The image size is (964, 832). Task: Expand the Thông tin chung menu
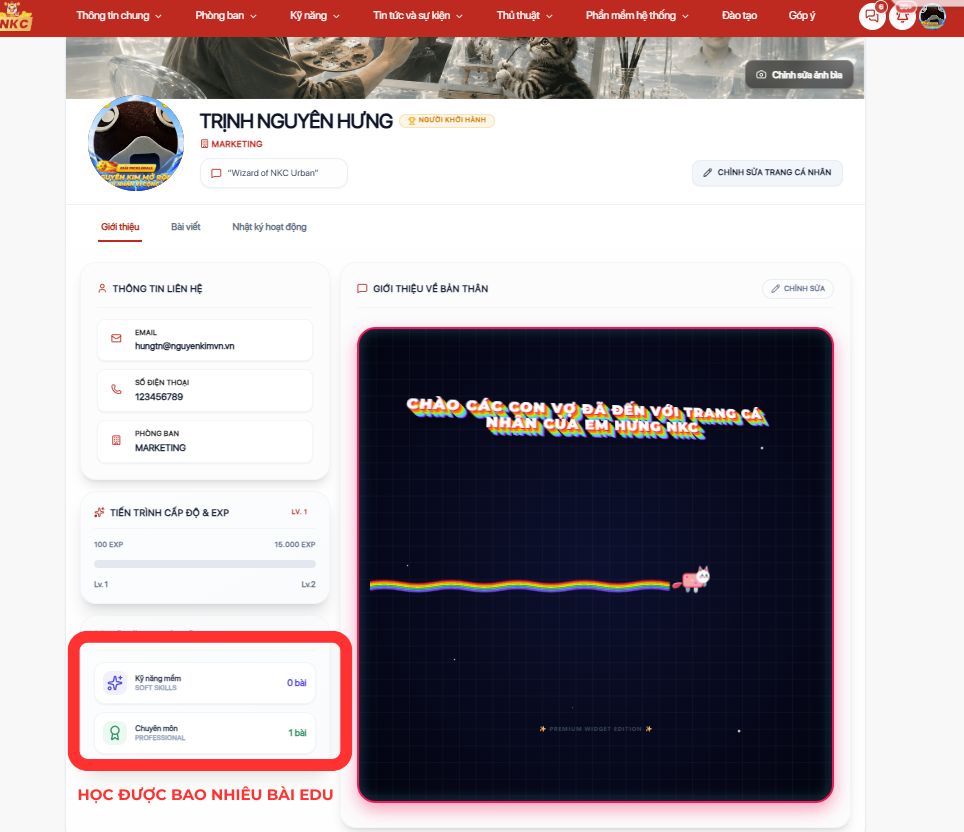tap(119, 15)
